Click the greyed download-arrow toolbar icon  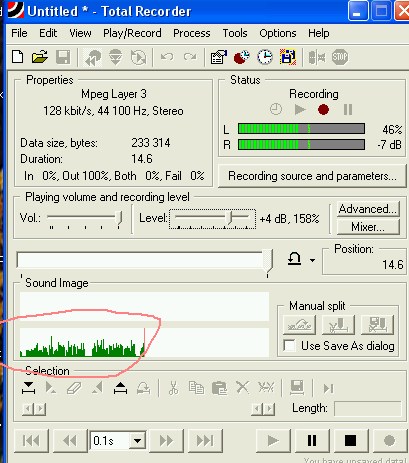116,57
